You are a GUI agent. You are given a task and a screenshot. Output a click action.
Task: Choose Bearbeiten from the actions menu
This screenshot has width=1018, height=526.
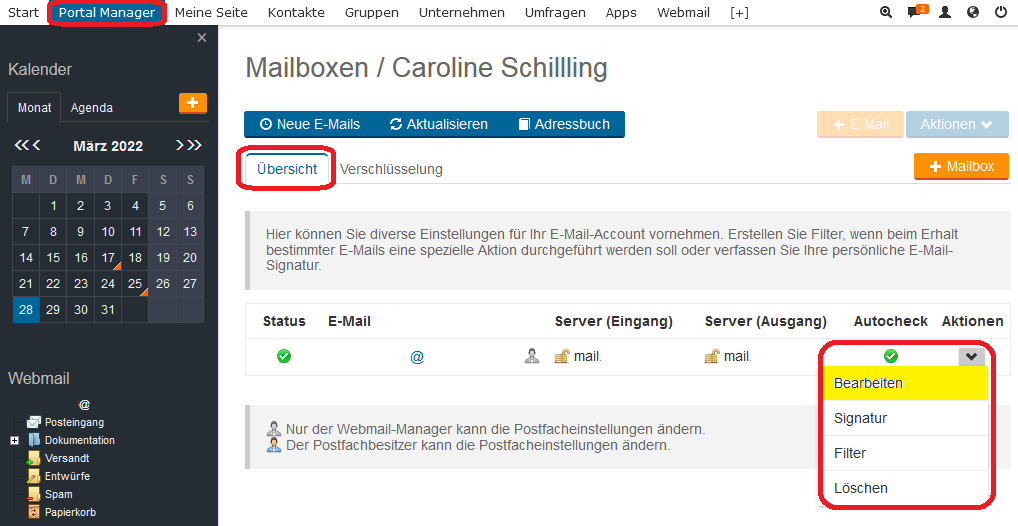(906, 383)
